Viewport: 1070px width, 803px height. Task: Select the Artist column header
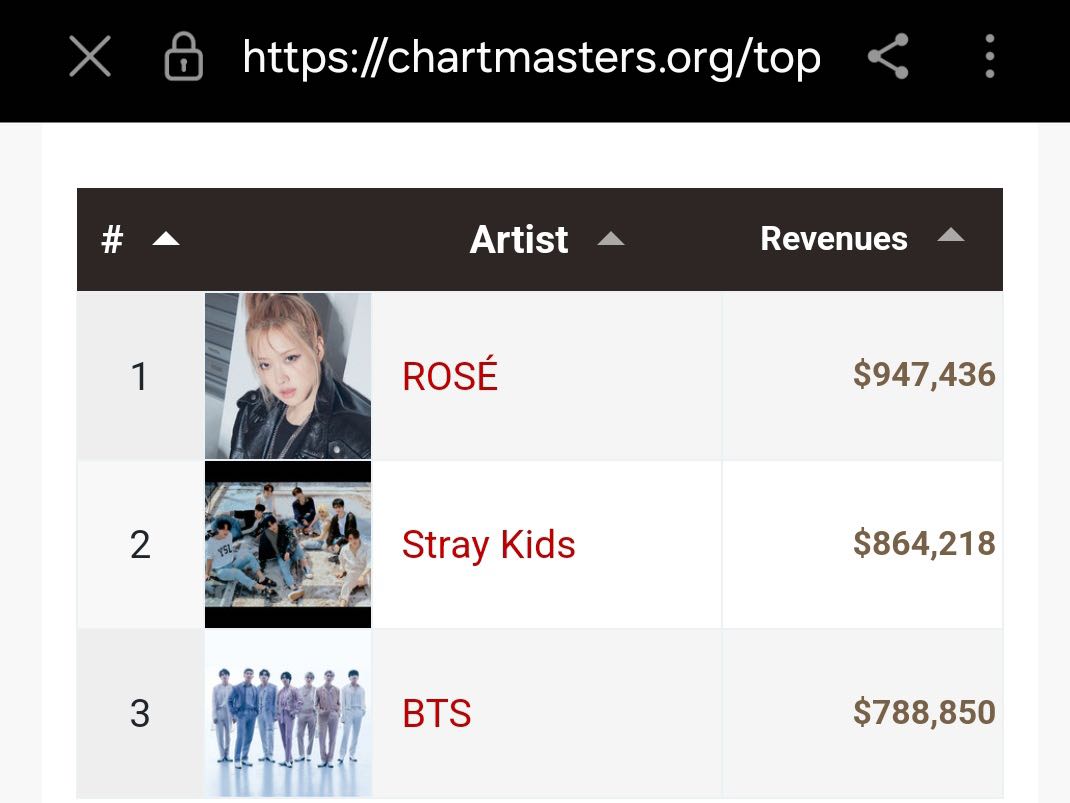point(519,239)
